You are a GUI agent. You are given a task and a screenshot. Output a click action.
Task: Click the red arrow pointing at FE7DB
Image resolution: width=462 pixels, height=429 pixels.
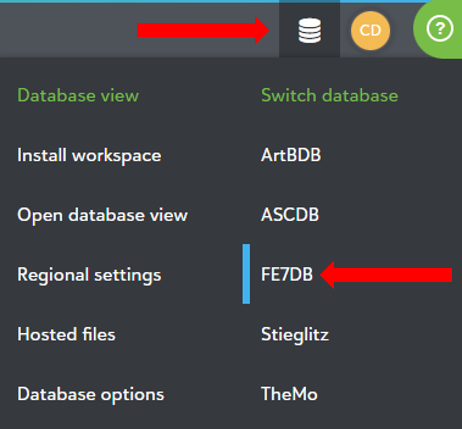tap(386, 275)
